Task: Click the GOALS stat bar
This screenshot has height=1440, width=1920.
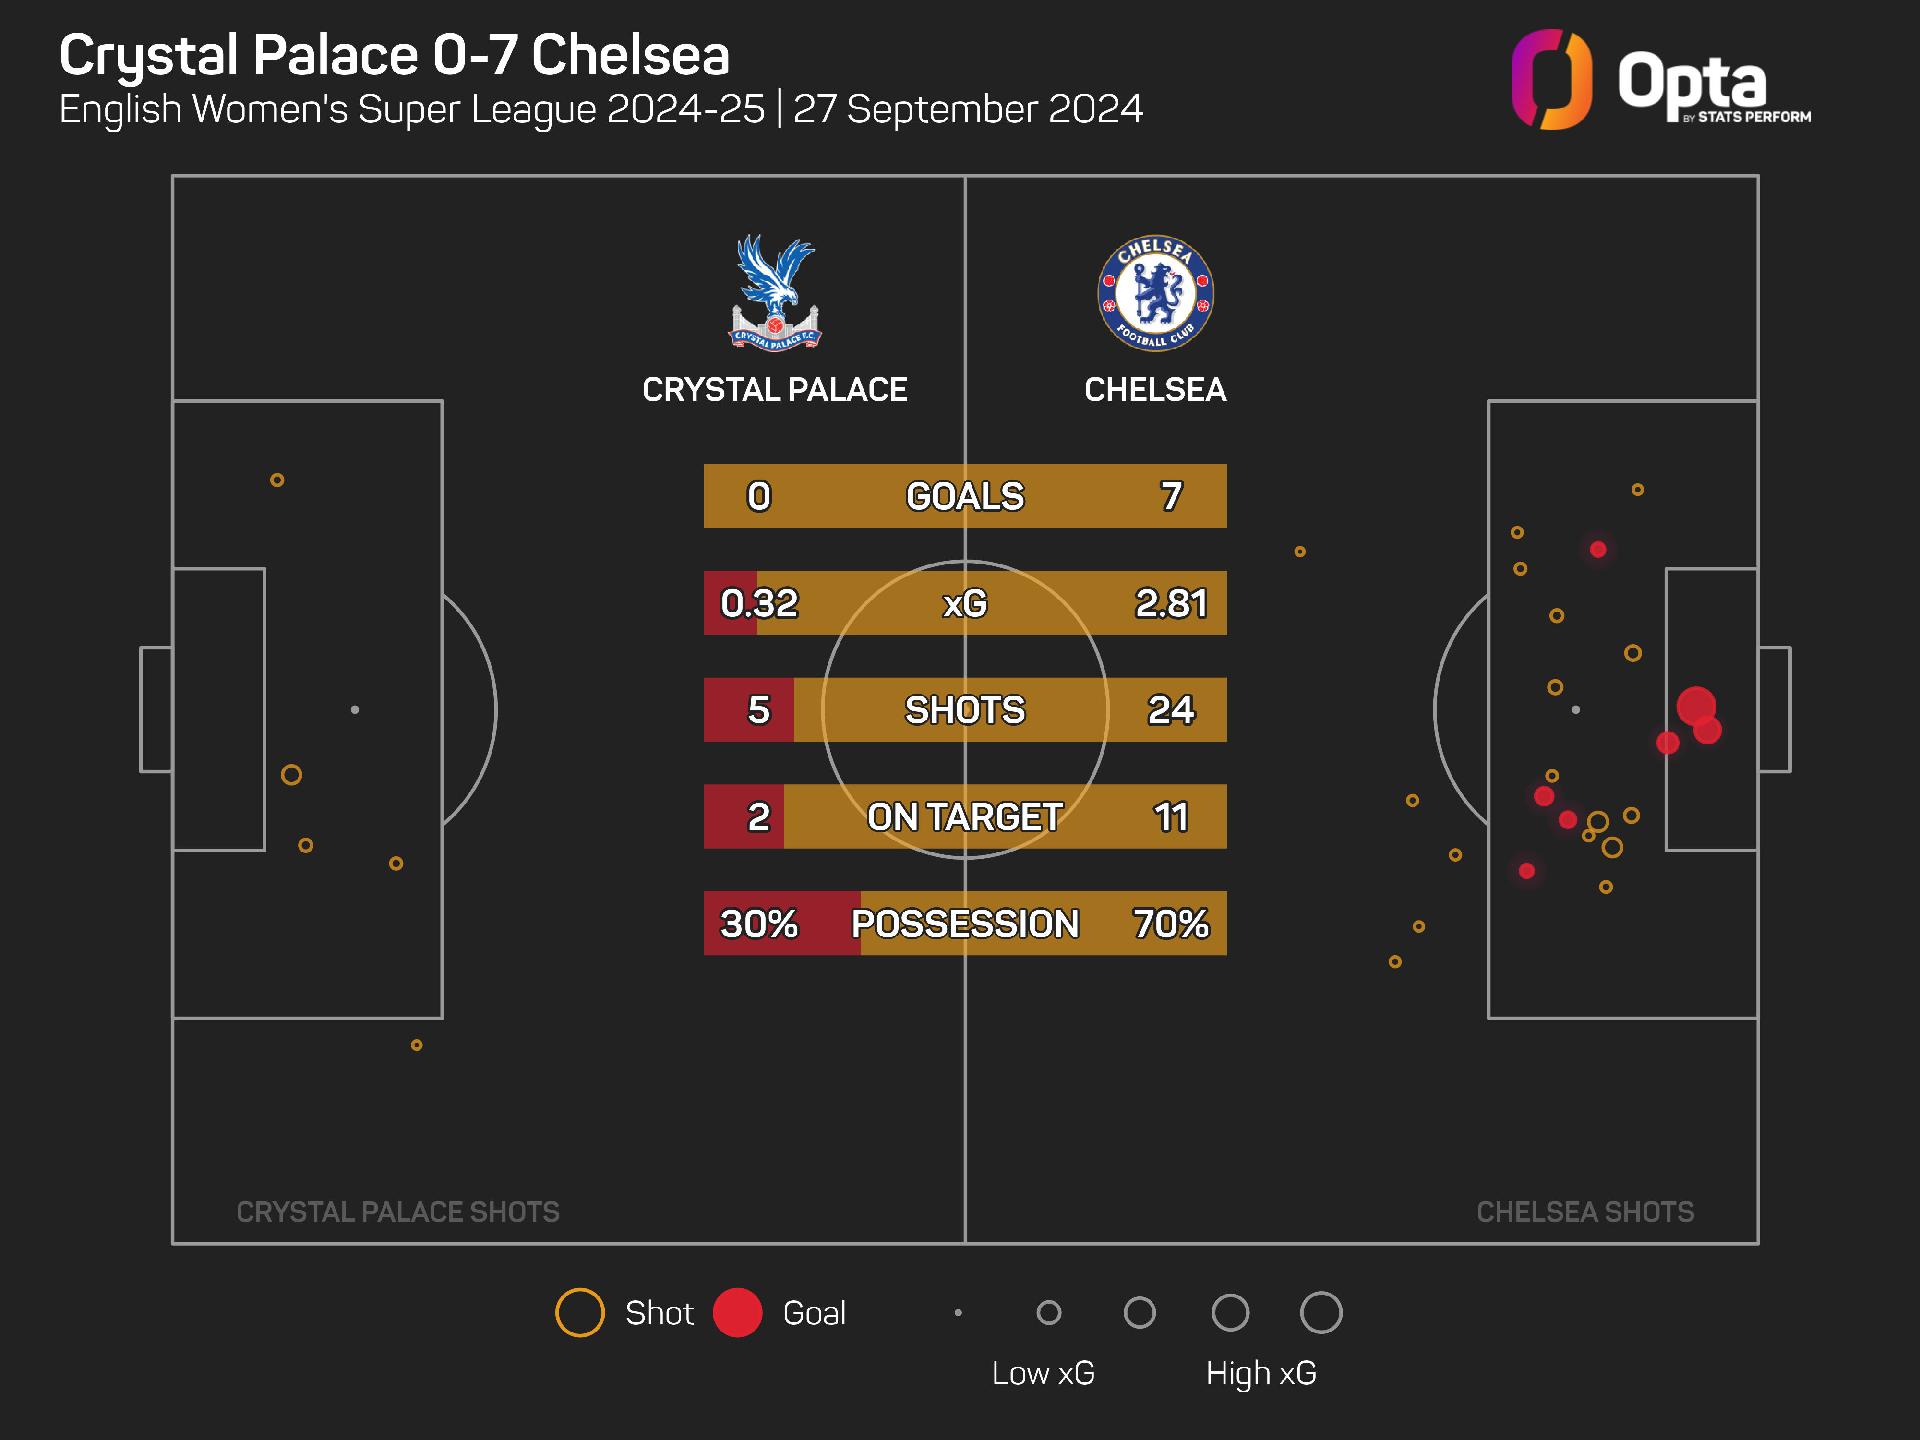Action: click(965, 496)
